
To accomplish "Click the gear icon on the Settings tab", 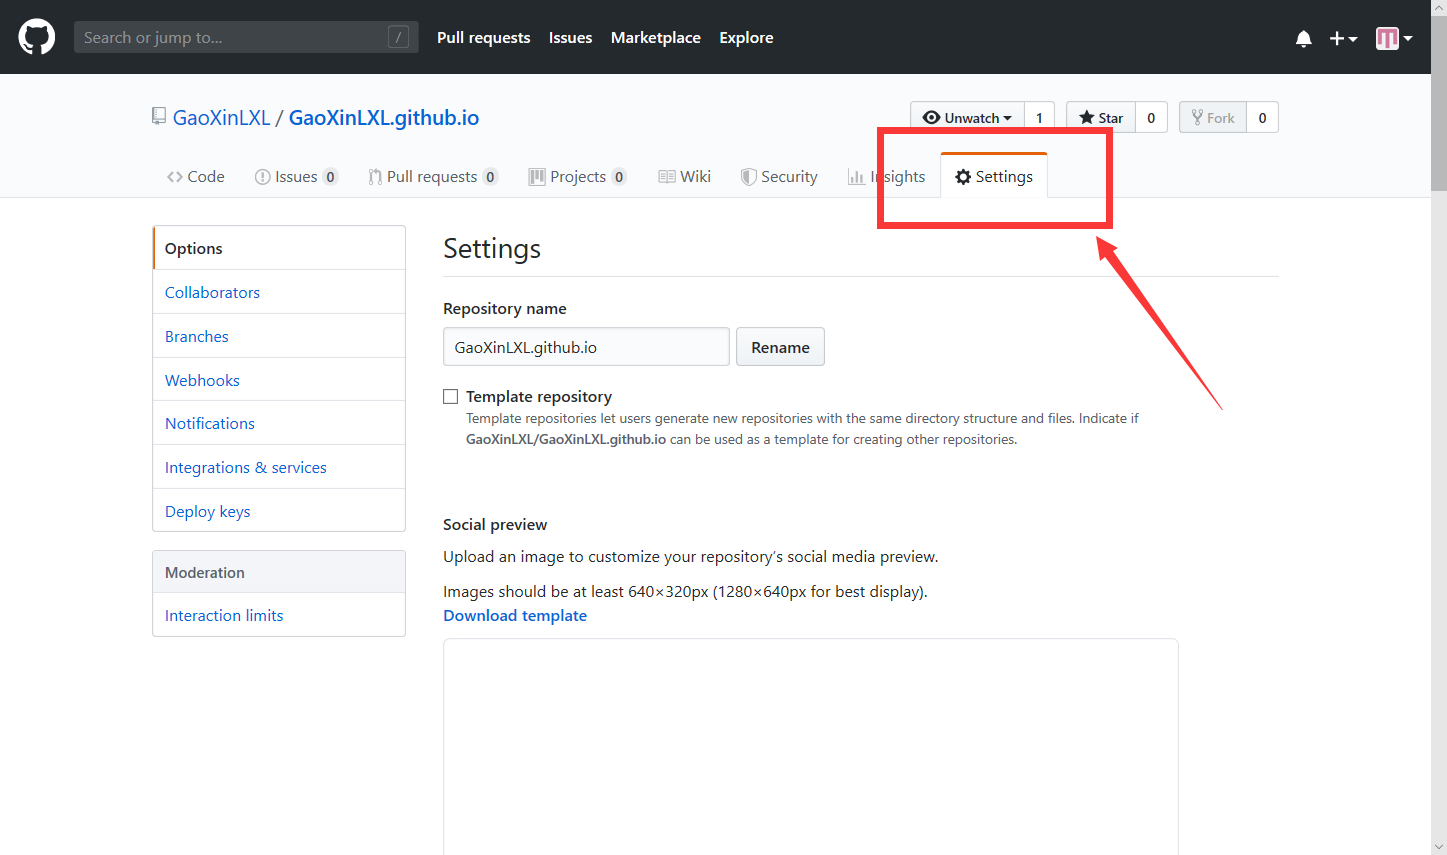I will (963, 176).
